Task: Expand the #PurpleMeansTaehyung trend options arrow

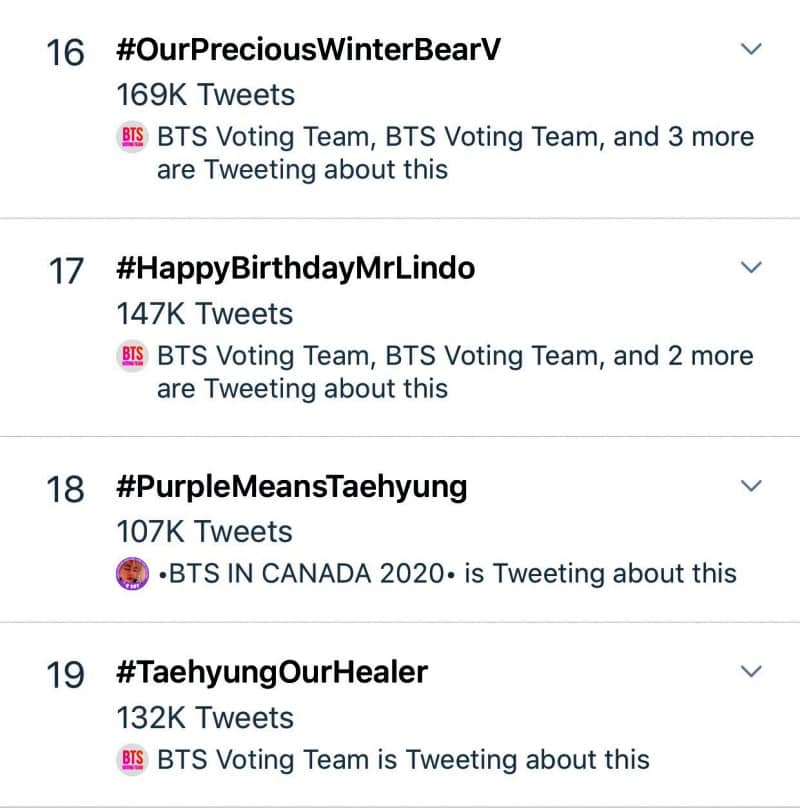Action: coord(750,486)
